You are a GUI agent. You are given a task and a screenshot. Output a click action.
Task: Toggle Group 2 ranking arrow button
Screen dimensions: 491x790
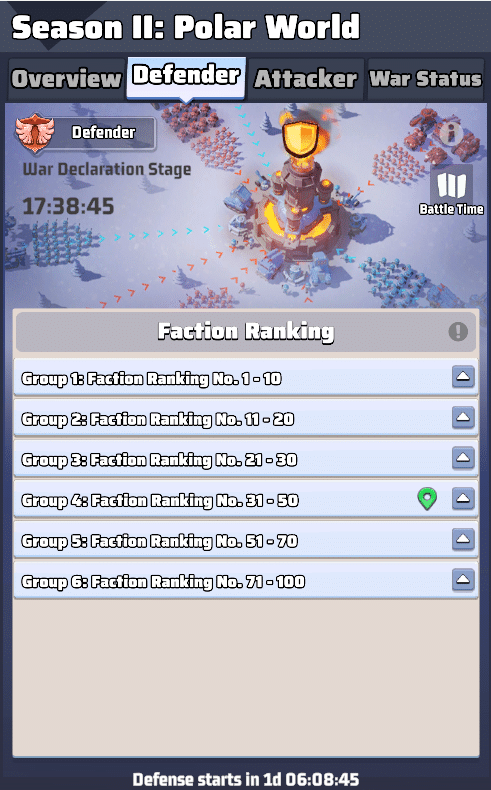click(463, 417)
